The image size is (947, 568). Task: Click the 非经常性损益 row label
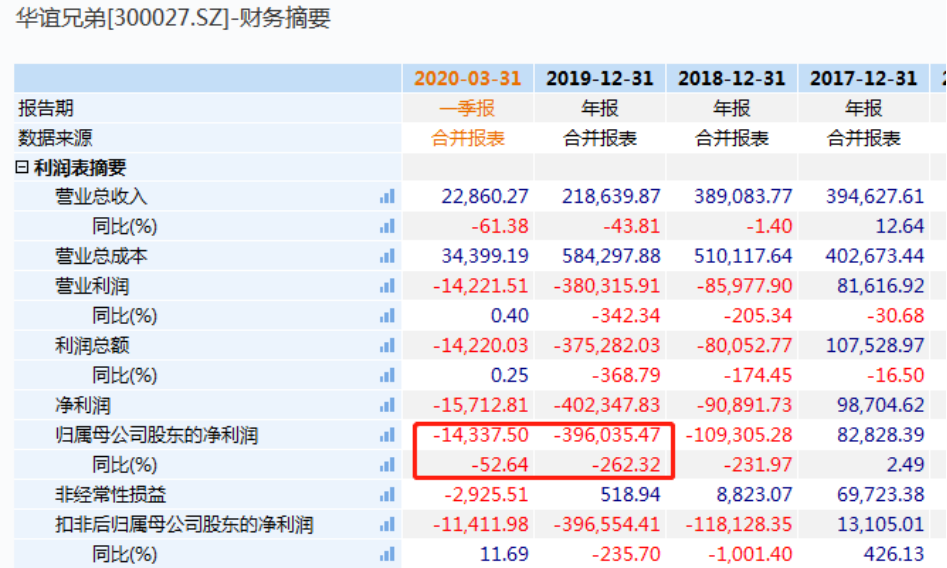110,494
